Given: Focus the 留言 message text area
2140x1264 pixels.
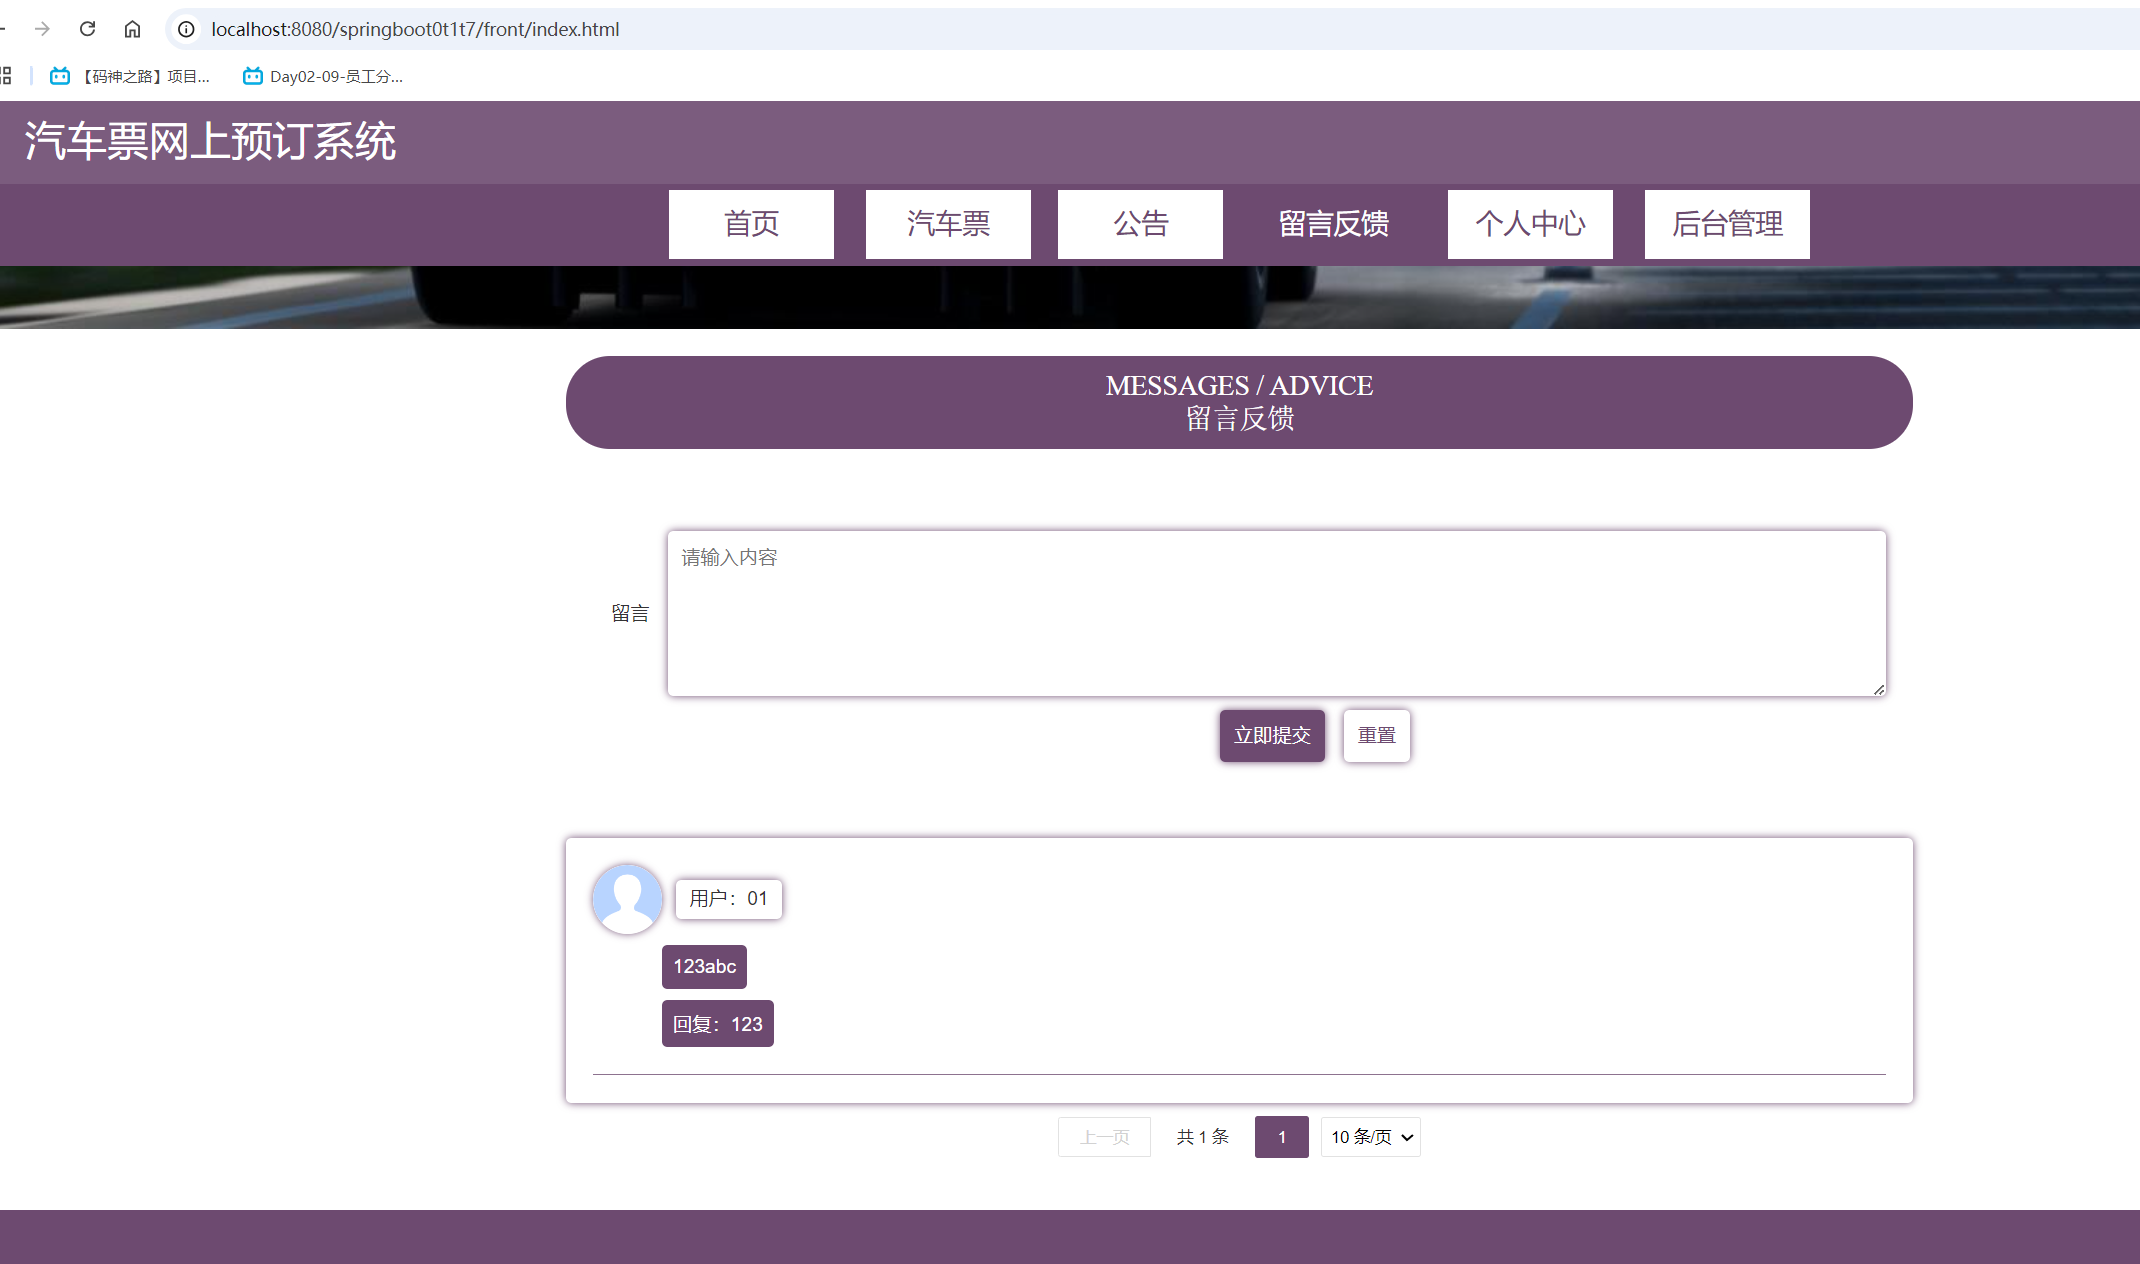Looking at the screenshot, I should 1276,613.
